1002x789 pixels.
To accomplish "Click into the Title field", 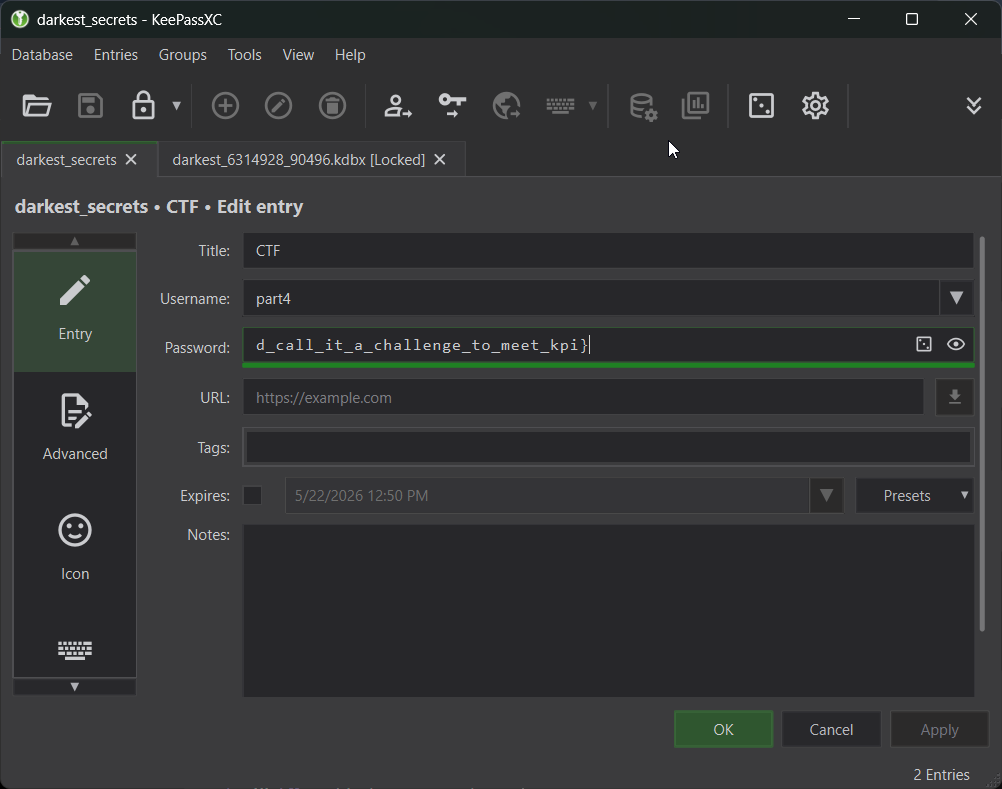I will pyautogui.click(x=608, y=250).
